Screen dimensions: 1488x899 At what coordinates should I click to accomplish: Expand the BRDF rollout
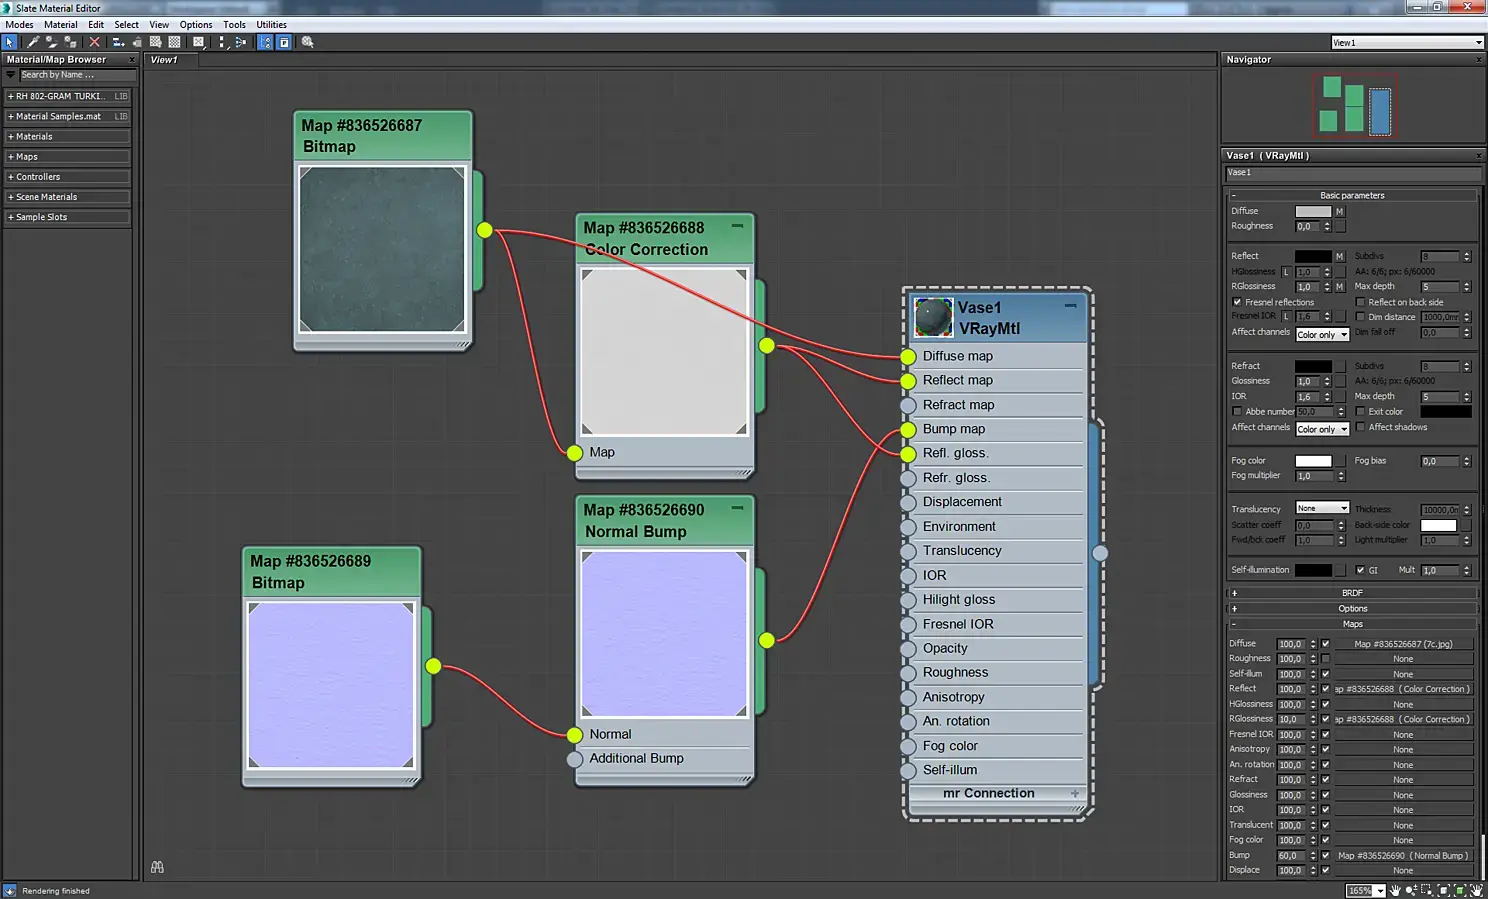(1352, 593)
